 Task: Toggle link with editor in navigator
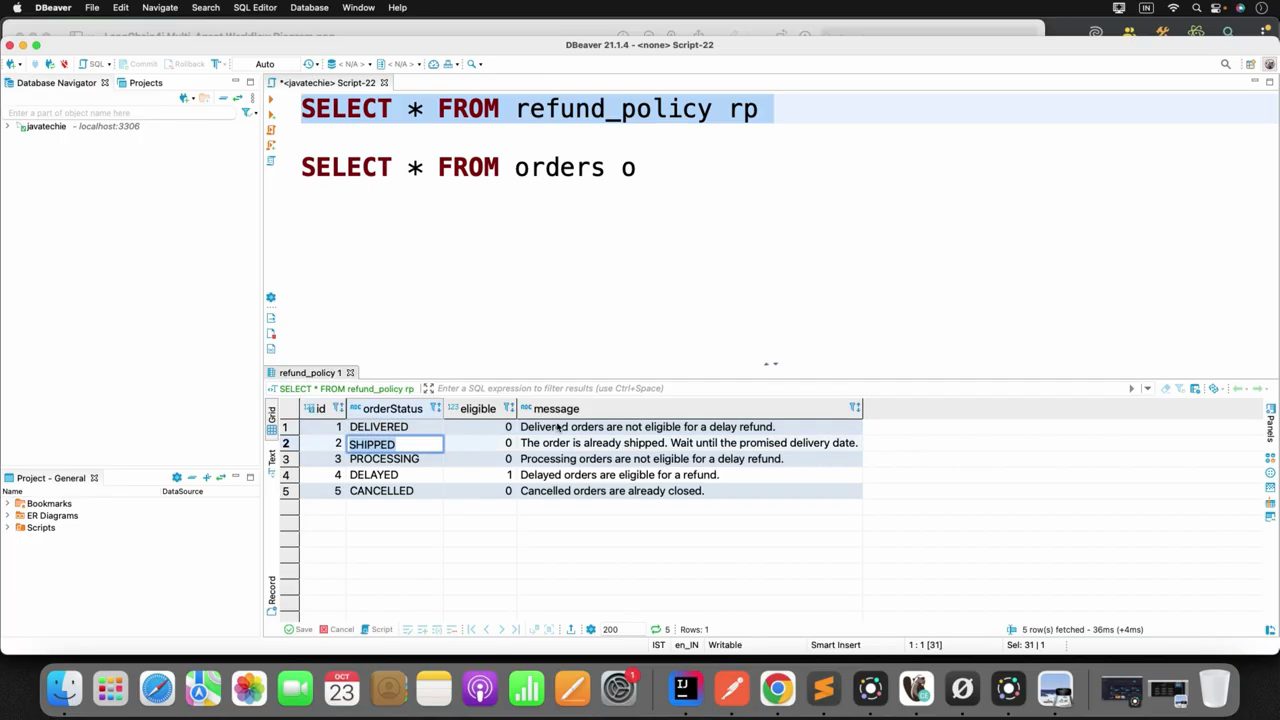(x=237, y=98)
